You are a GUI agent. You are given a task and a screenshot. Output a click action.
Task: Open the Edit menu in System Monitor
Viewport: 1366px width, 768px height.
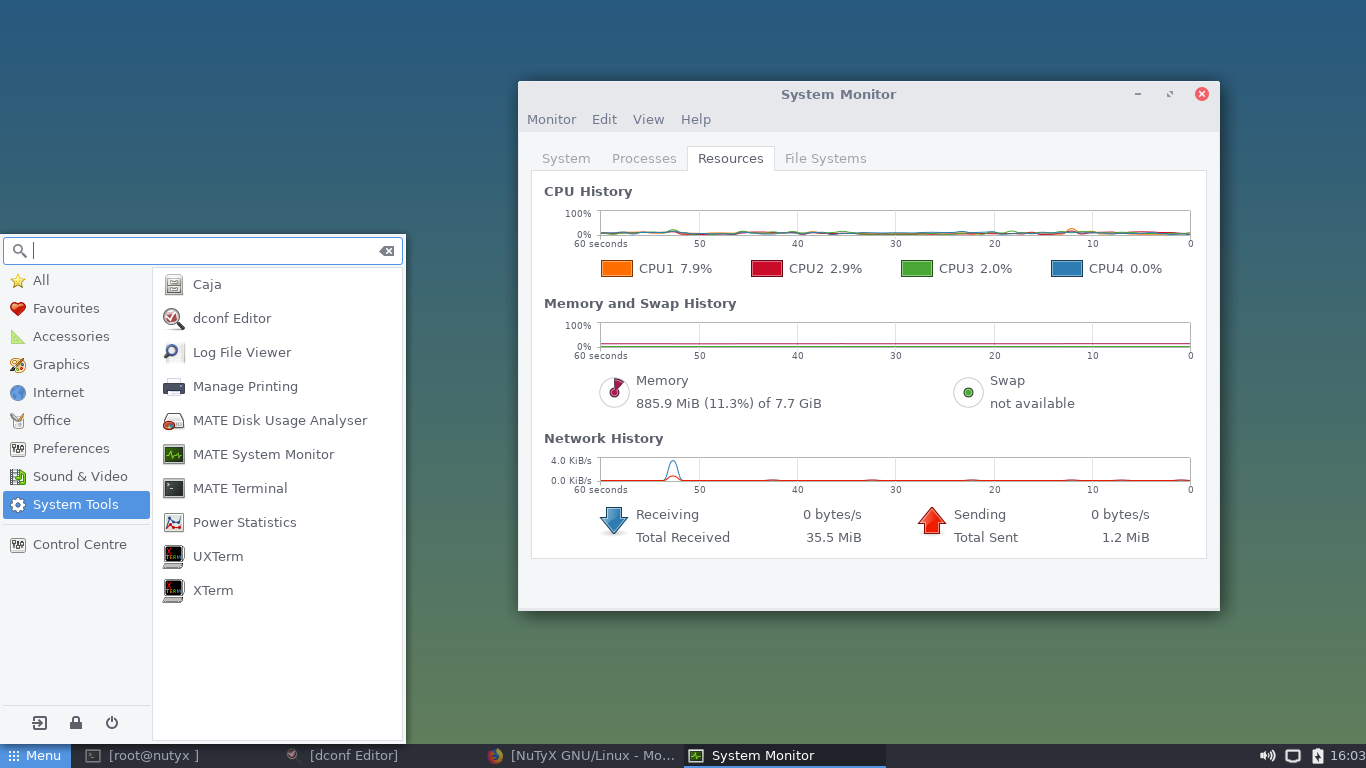pos(604,120)
